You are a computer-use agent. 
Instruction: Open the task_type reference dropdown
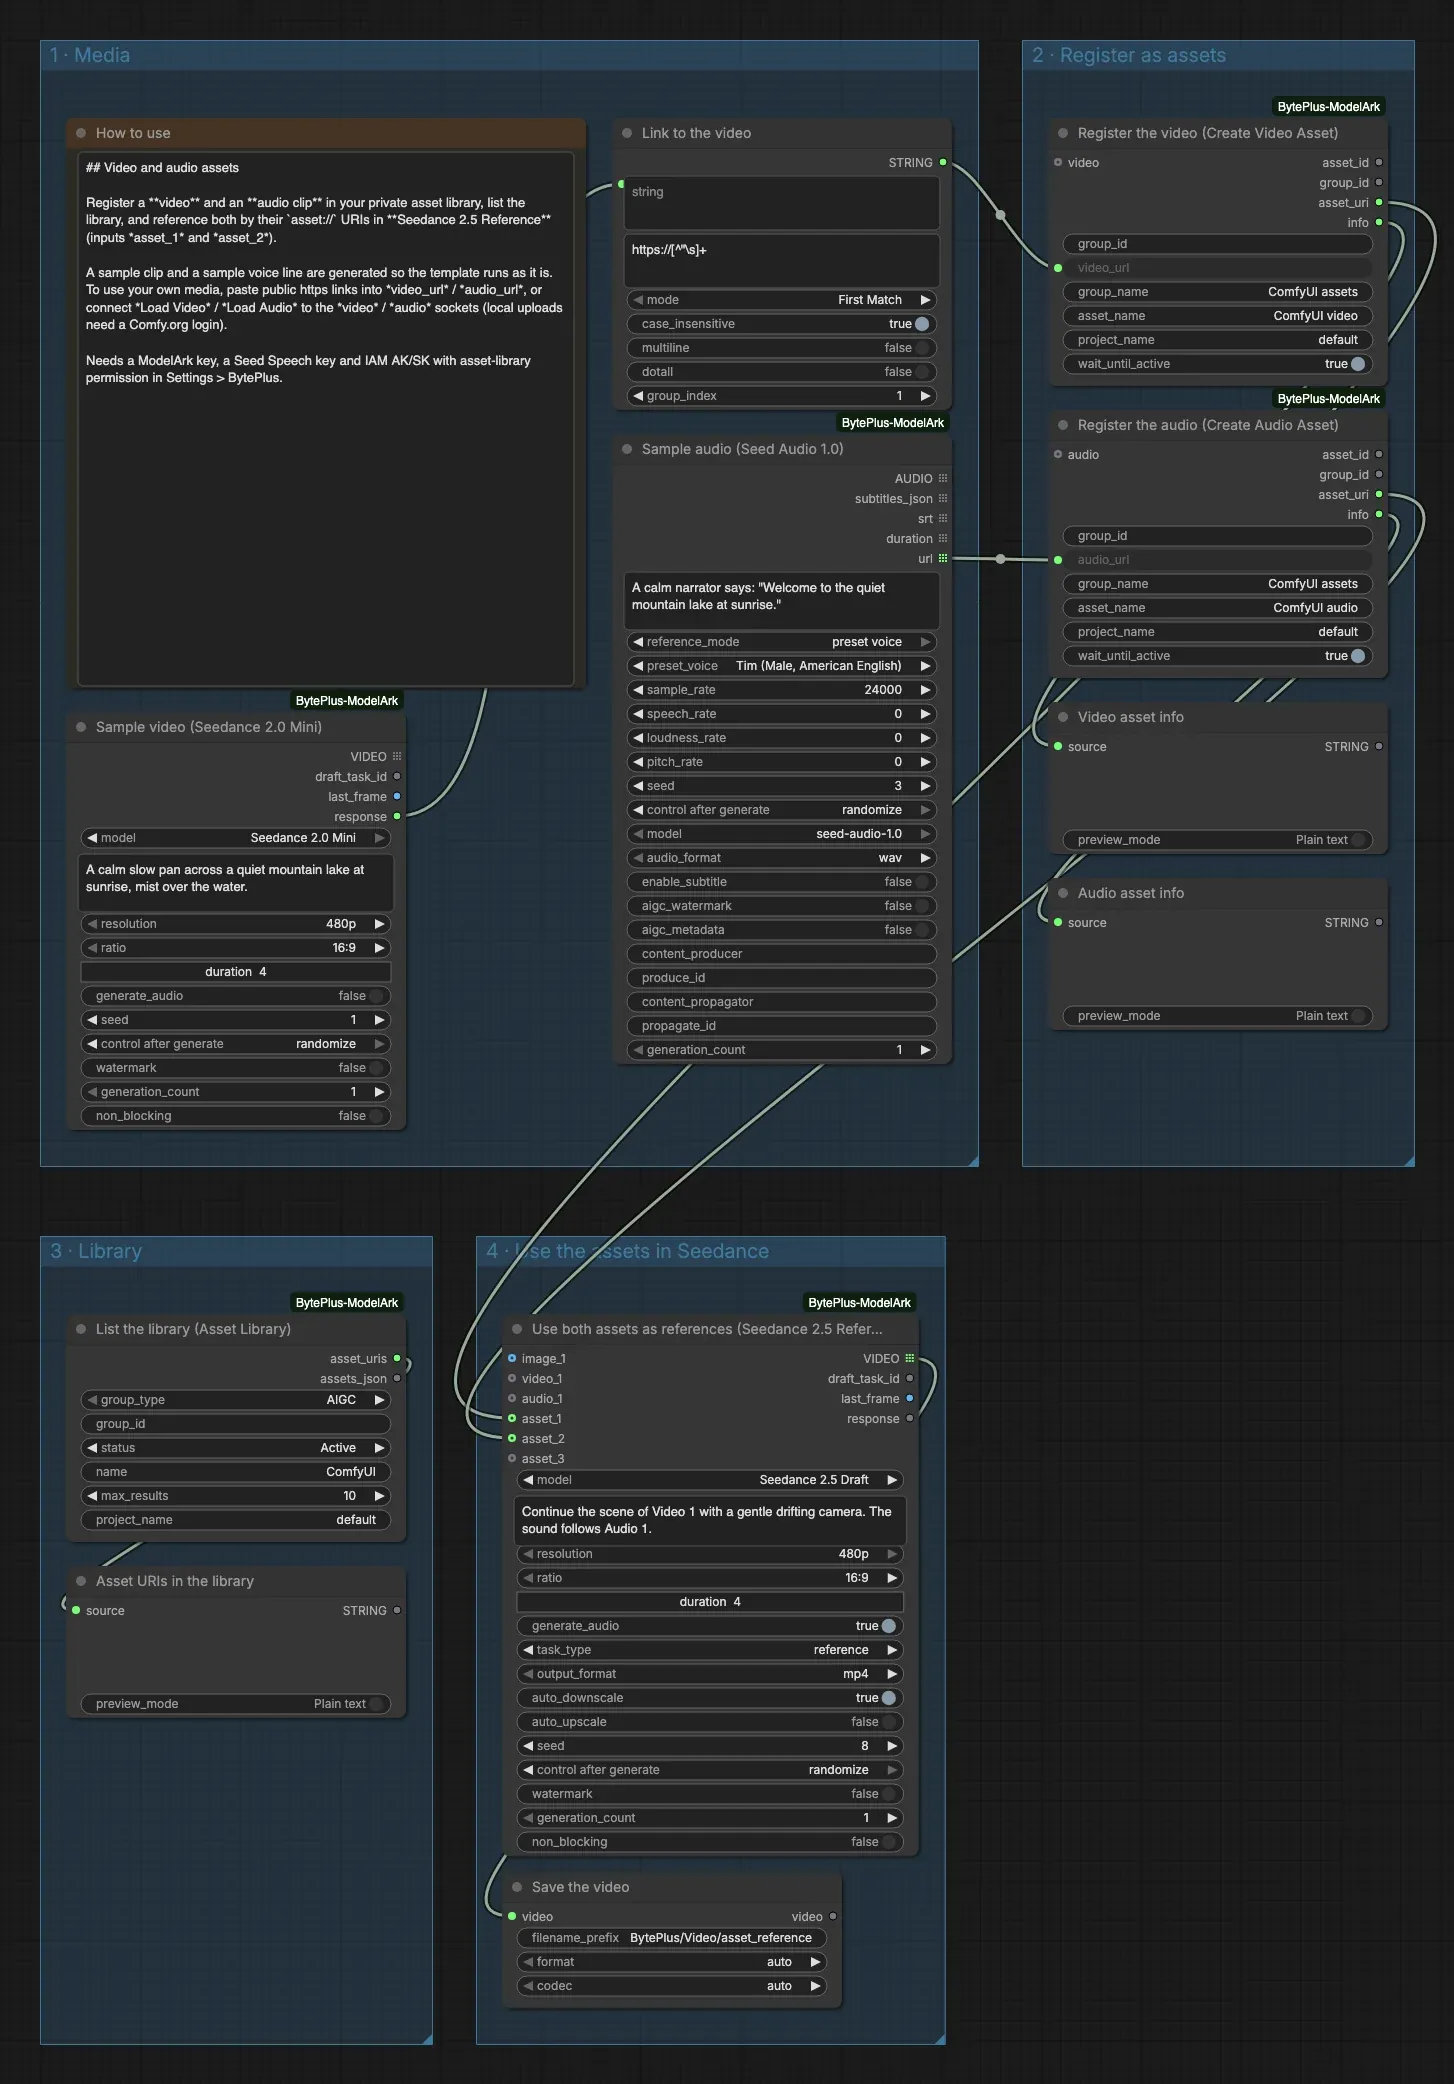coord(710,1650)
